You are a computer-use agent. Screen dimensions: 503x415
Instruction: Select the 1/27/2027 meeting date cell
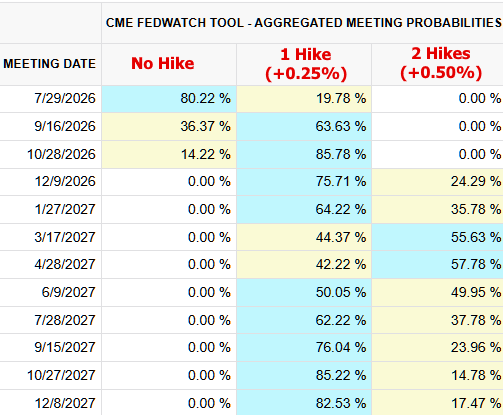(50, 210)
